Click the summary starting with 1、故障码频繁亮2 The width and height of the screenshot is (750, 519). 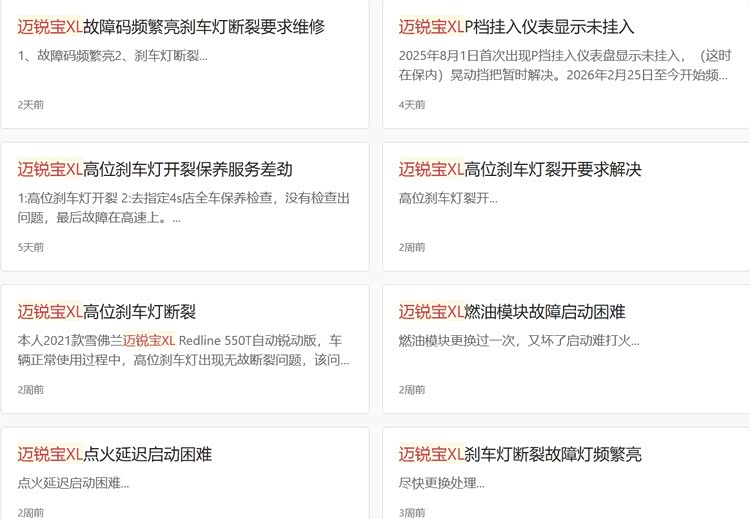point(113,55)
